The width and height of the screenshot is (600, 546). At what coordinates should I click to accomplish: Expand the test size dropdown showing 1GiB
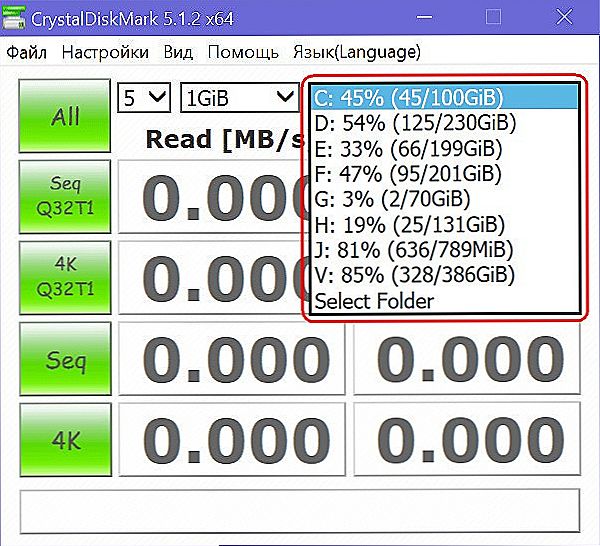pos(240,98)
